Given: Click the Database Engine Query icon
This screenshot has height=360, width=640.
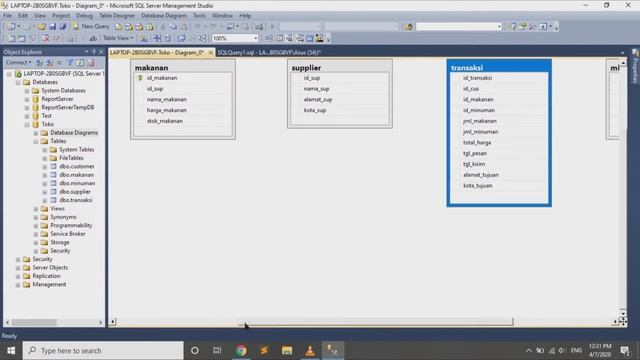Looking at the screenshot, I should tap(118, 27).
